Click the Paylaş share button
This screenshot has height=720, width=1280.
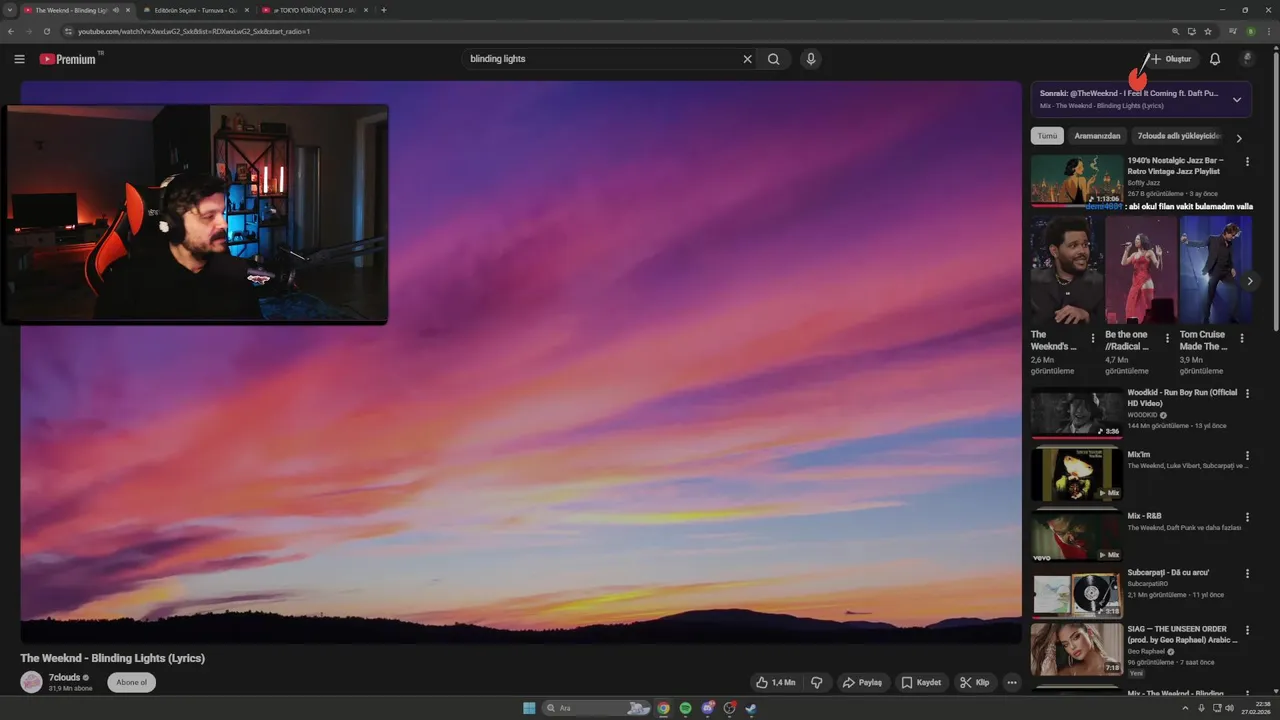click(862, 682)
